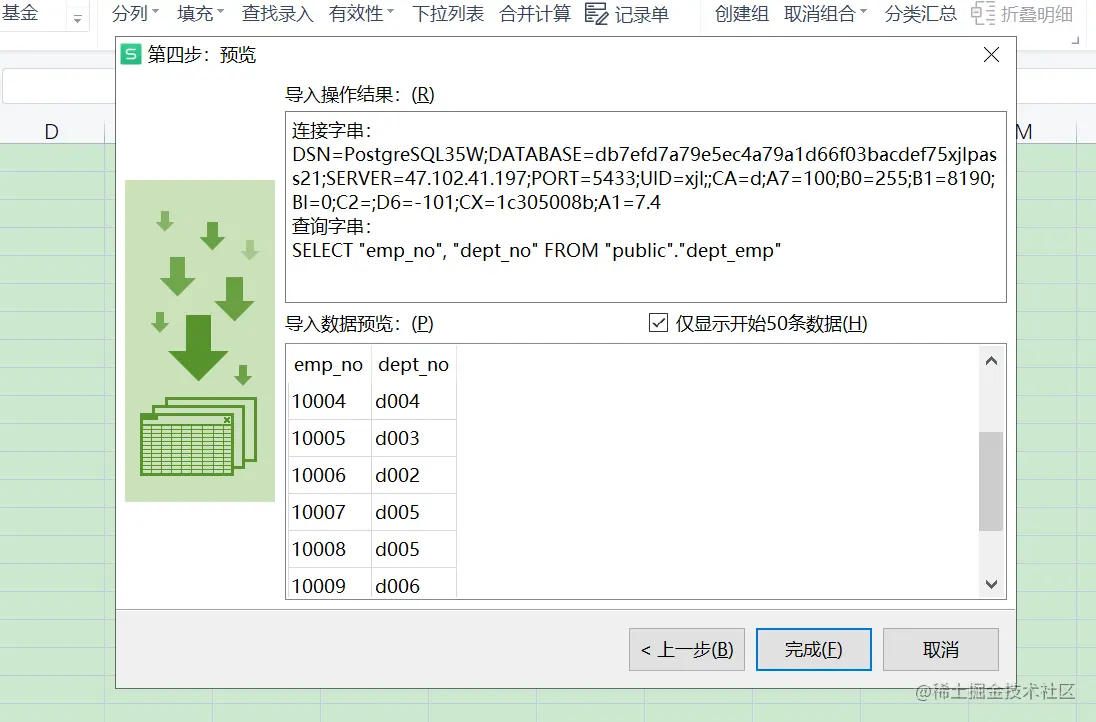
Task: Click the preview scrollbar up arrow
Action: coord(991,361)
